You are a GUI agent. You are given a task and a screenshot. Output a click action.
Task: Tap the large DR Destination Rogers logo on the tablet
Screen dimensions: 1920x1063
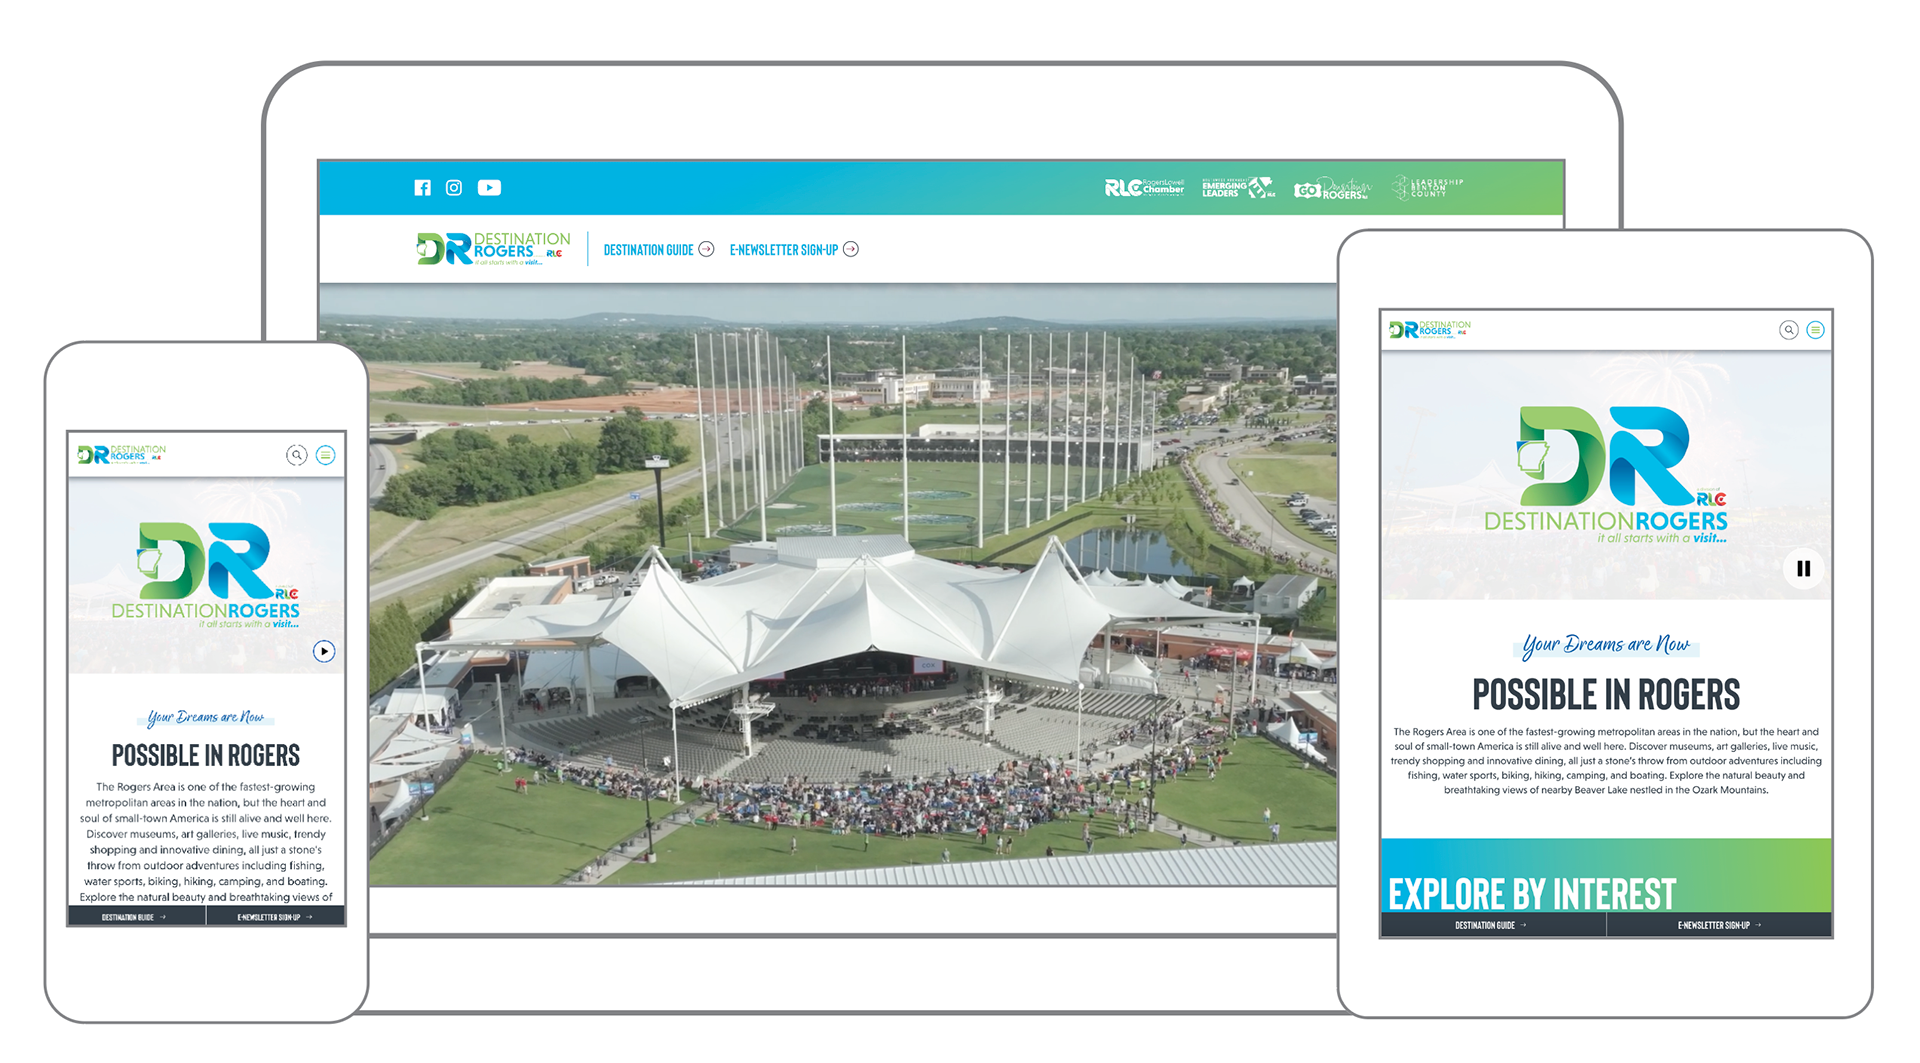click(1606, 475)
